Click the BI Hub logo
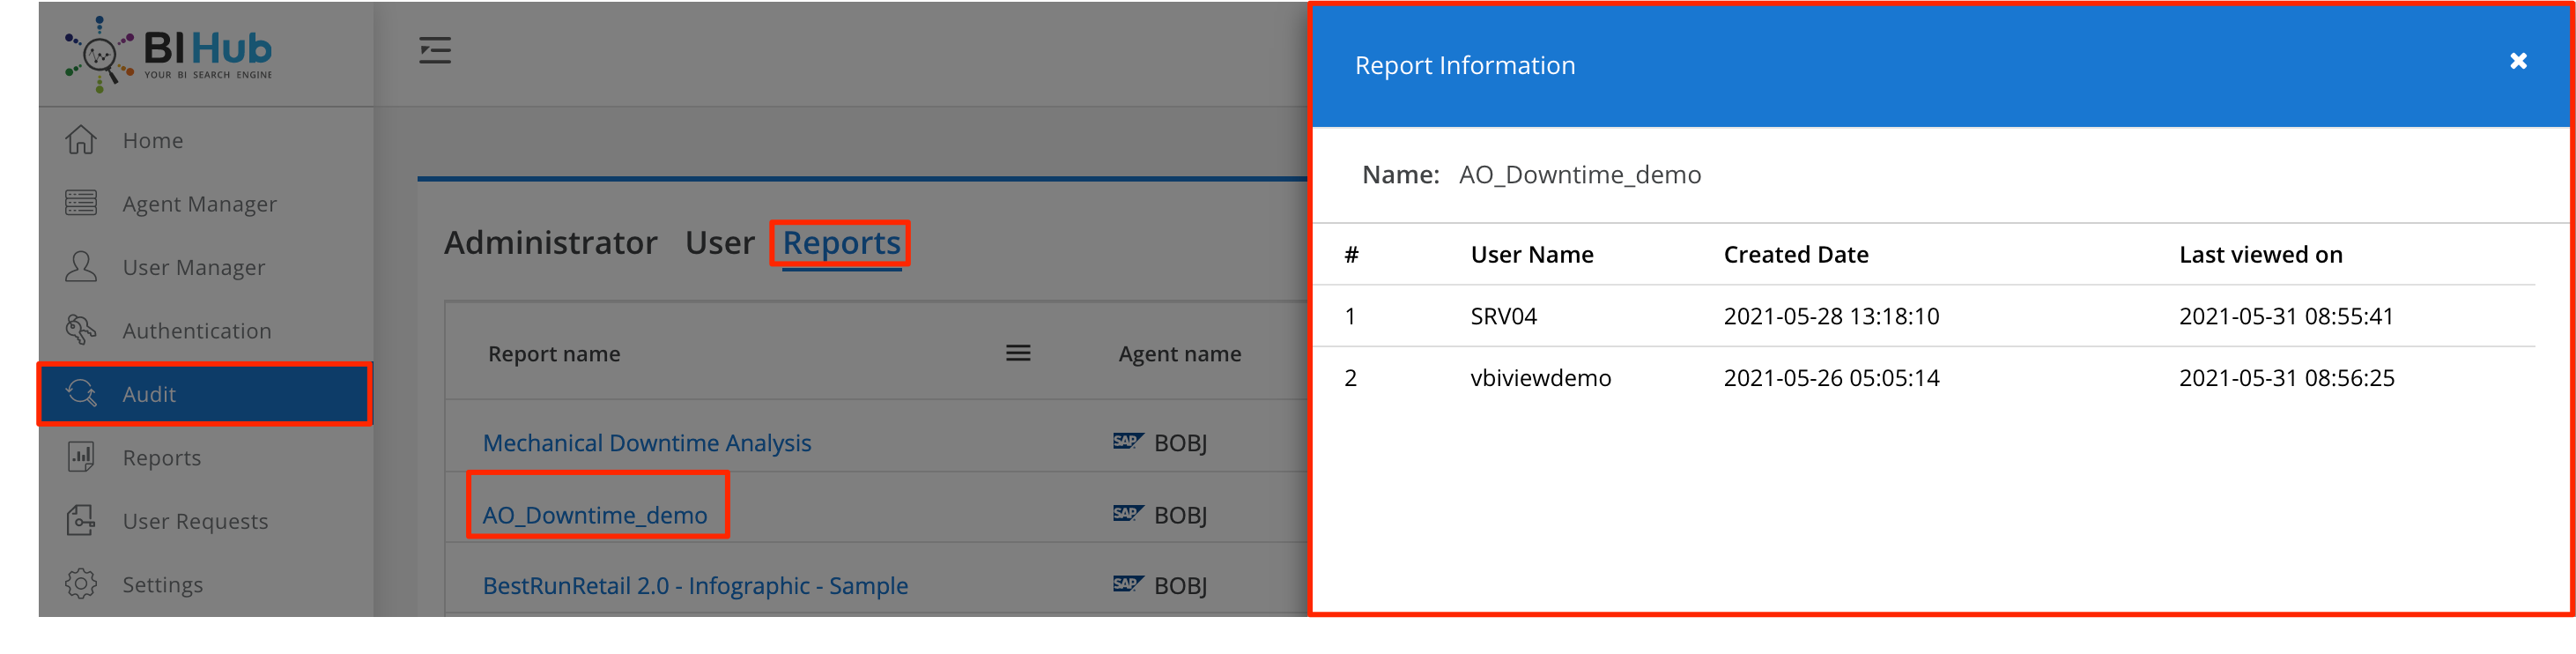2576x654 pixels. click(x=168, y=54)
